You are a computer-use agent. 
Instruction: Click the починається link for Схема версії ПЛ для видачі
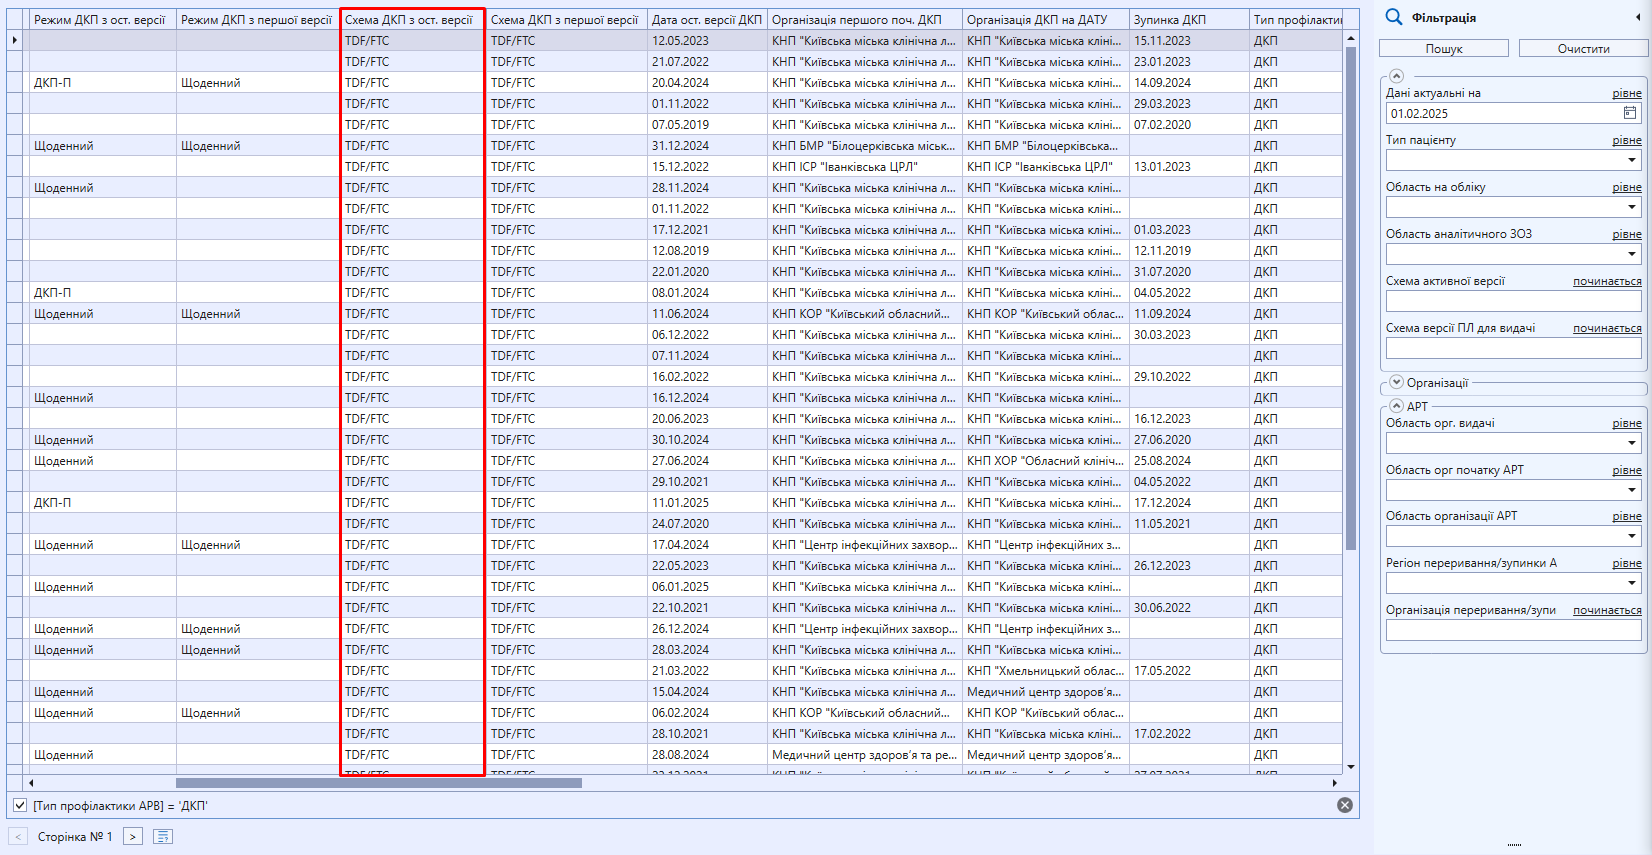click(1607, 328)
